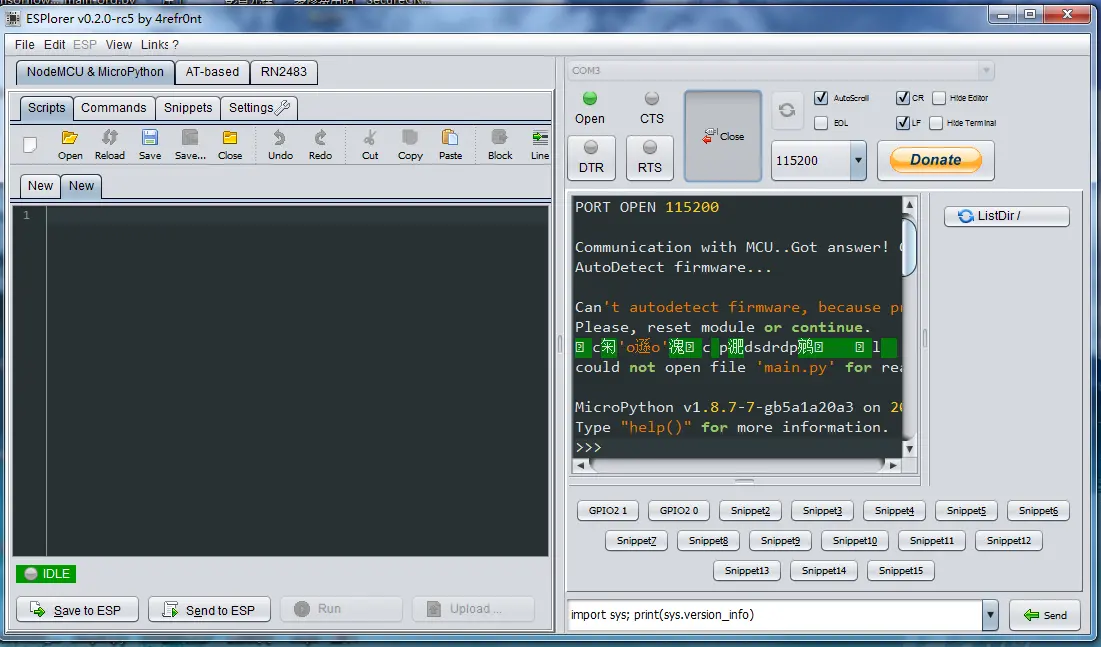Choose Save As toolbar icon
The width and height of the screenshot is (1101, 647).
point(190,145)
